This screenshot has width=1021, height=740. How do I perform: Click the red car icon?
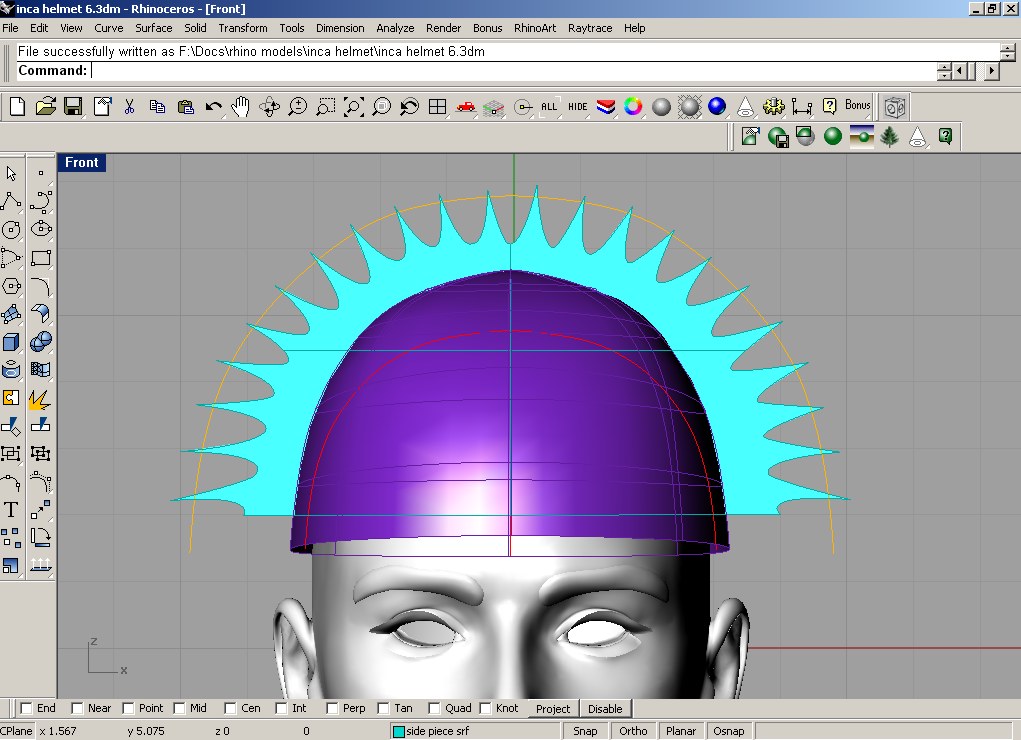465,106
